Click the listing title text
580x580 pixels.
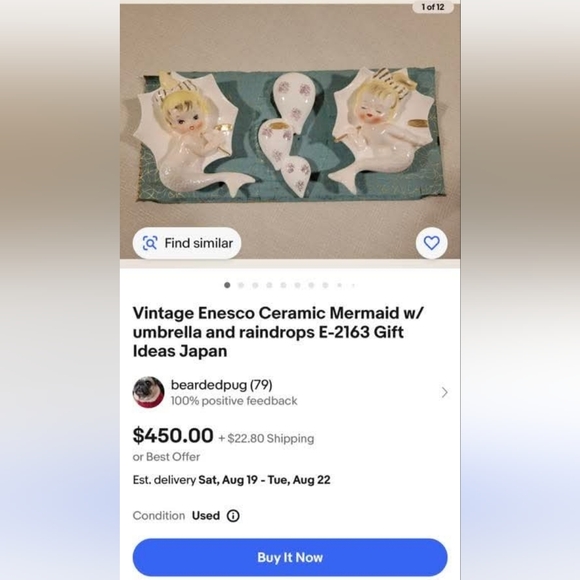(x=278, y=332)
